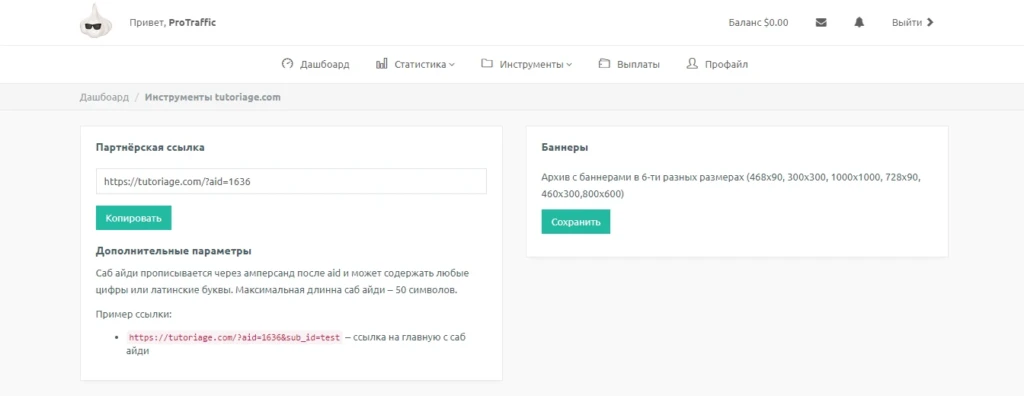Go to Дашбоард breadcrumb link

click(x=104, y=97)
